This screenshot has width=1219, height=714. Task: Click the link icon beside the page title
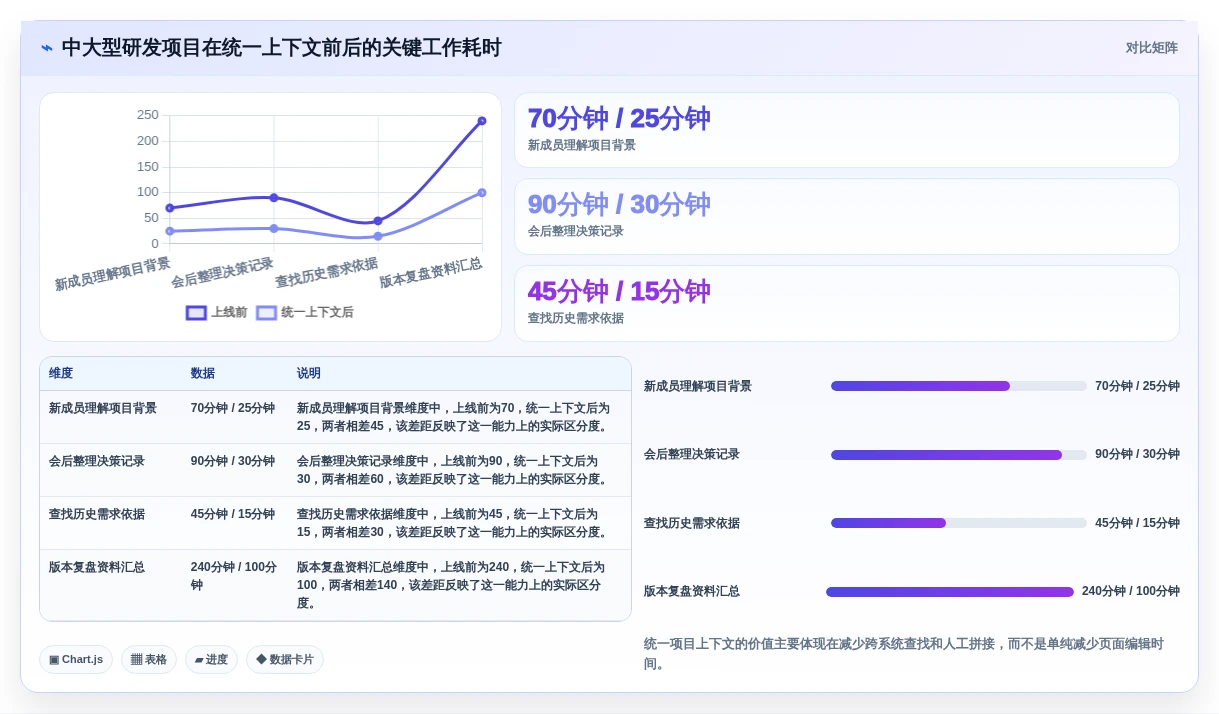click(47, 48)
